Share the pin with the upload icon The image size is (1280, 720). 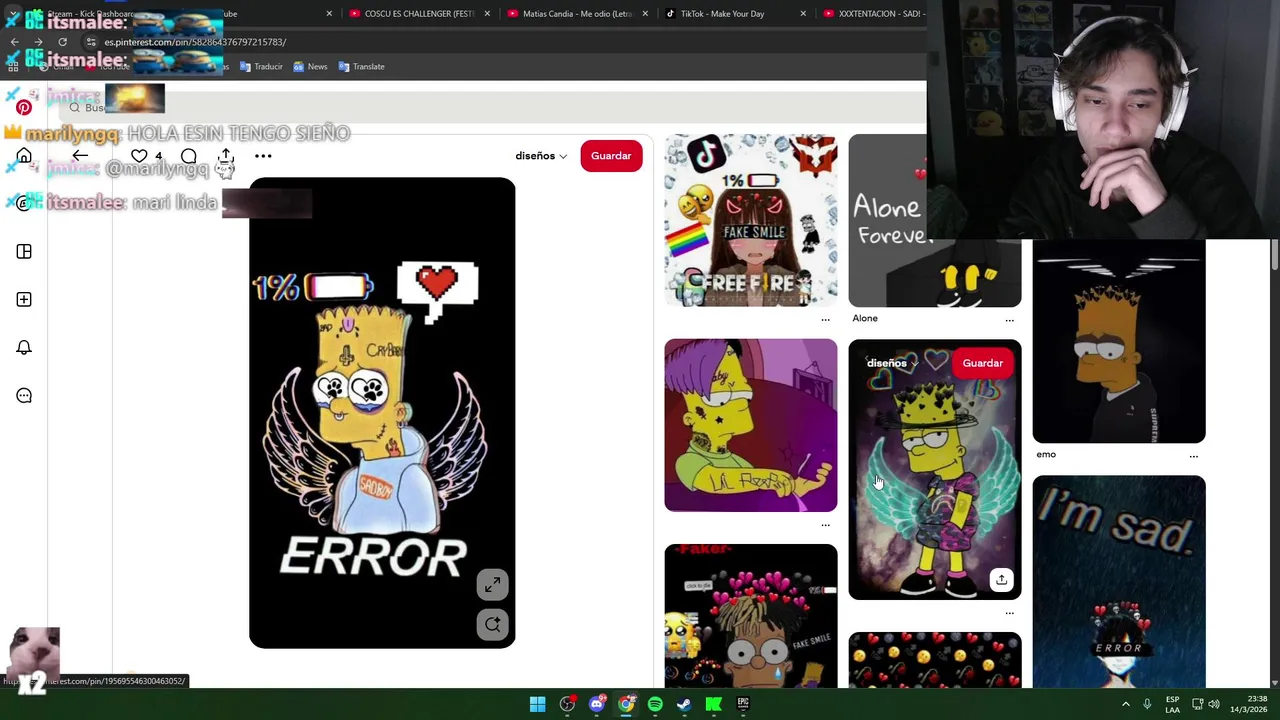tap(226, 156)
